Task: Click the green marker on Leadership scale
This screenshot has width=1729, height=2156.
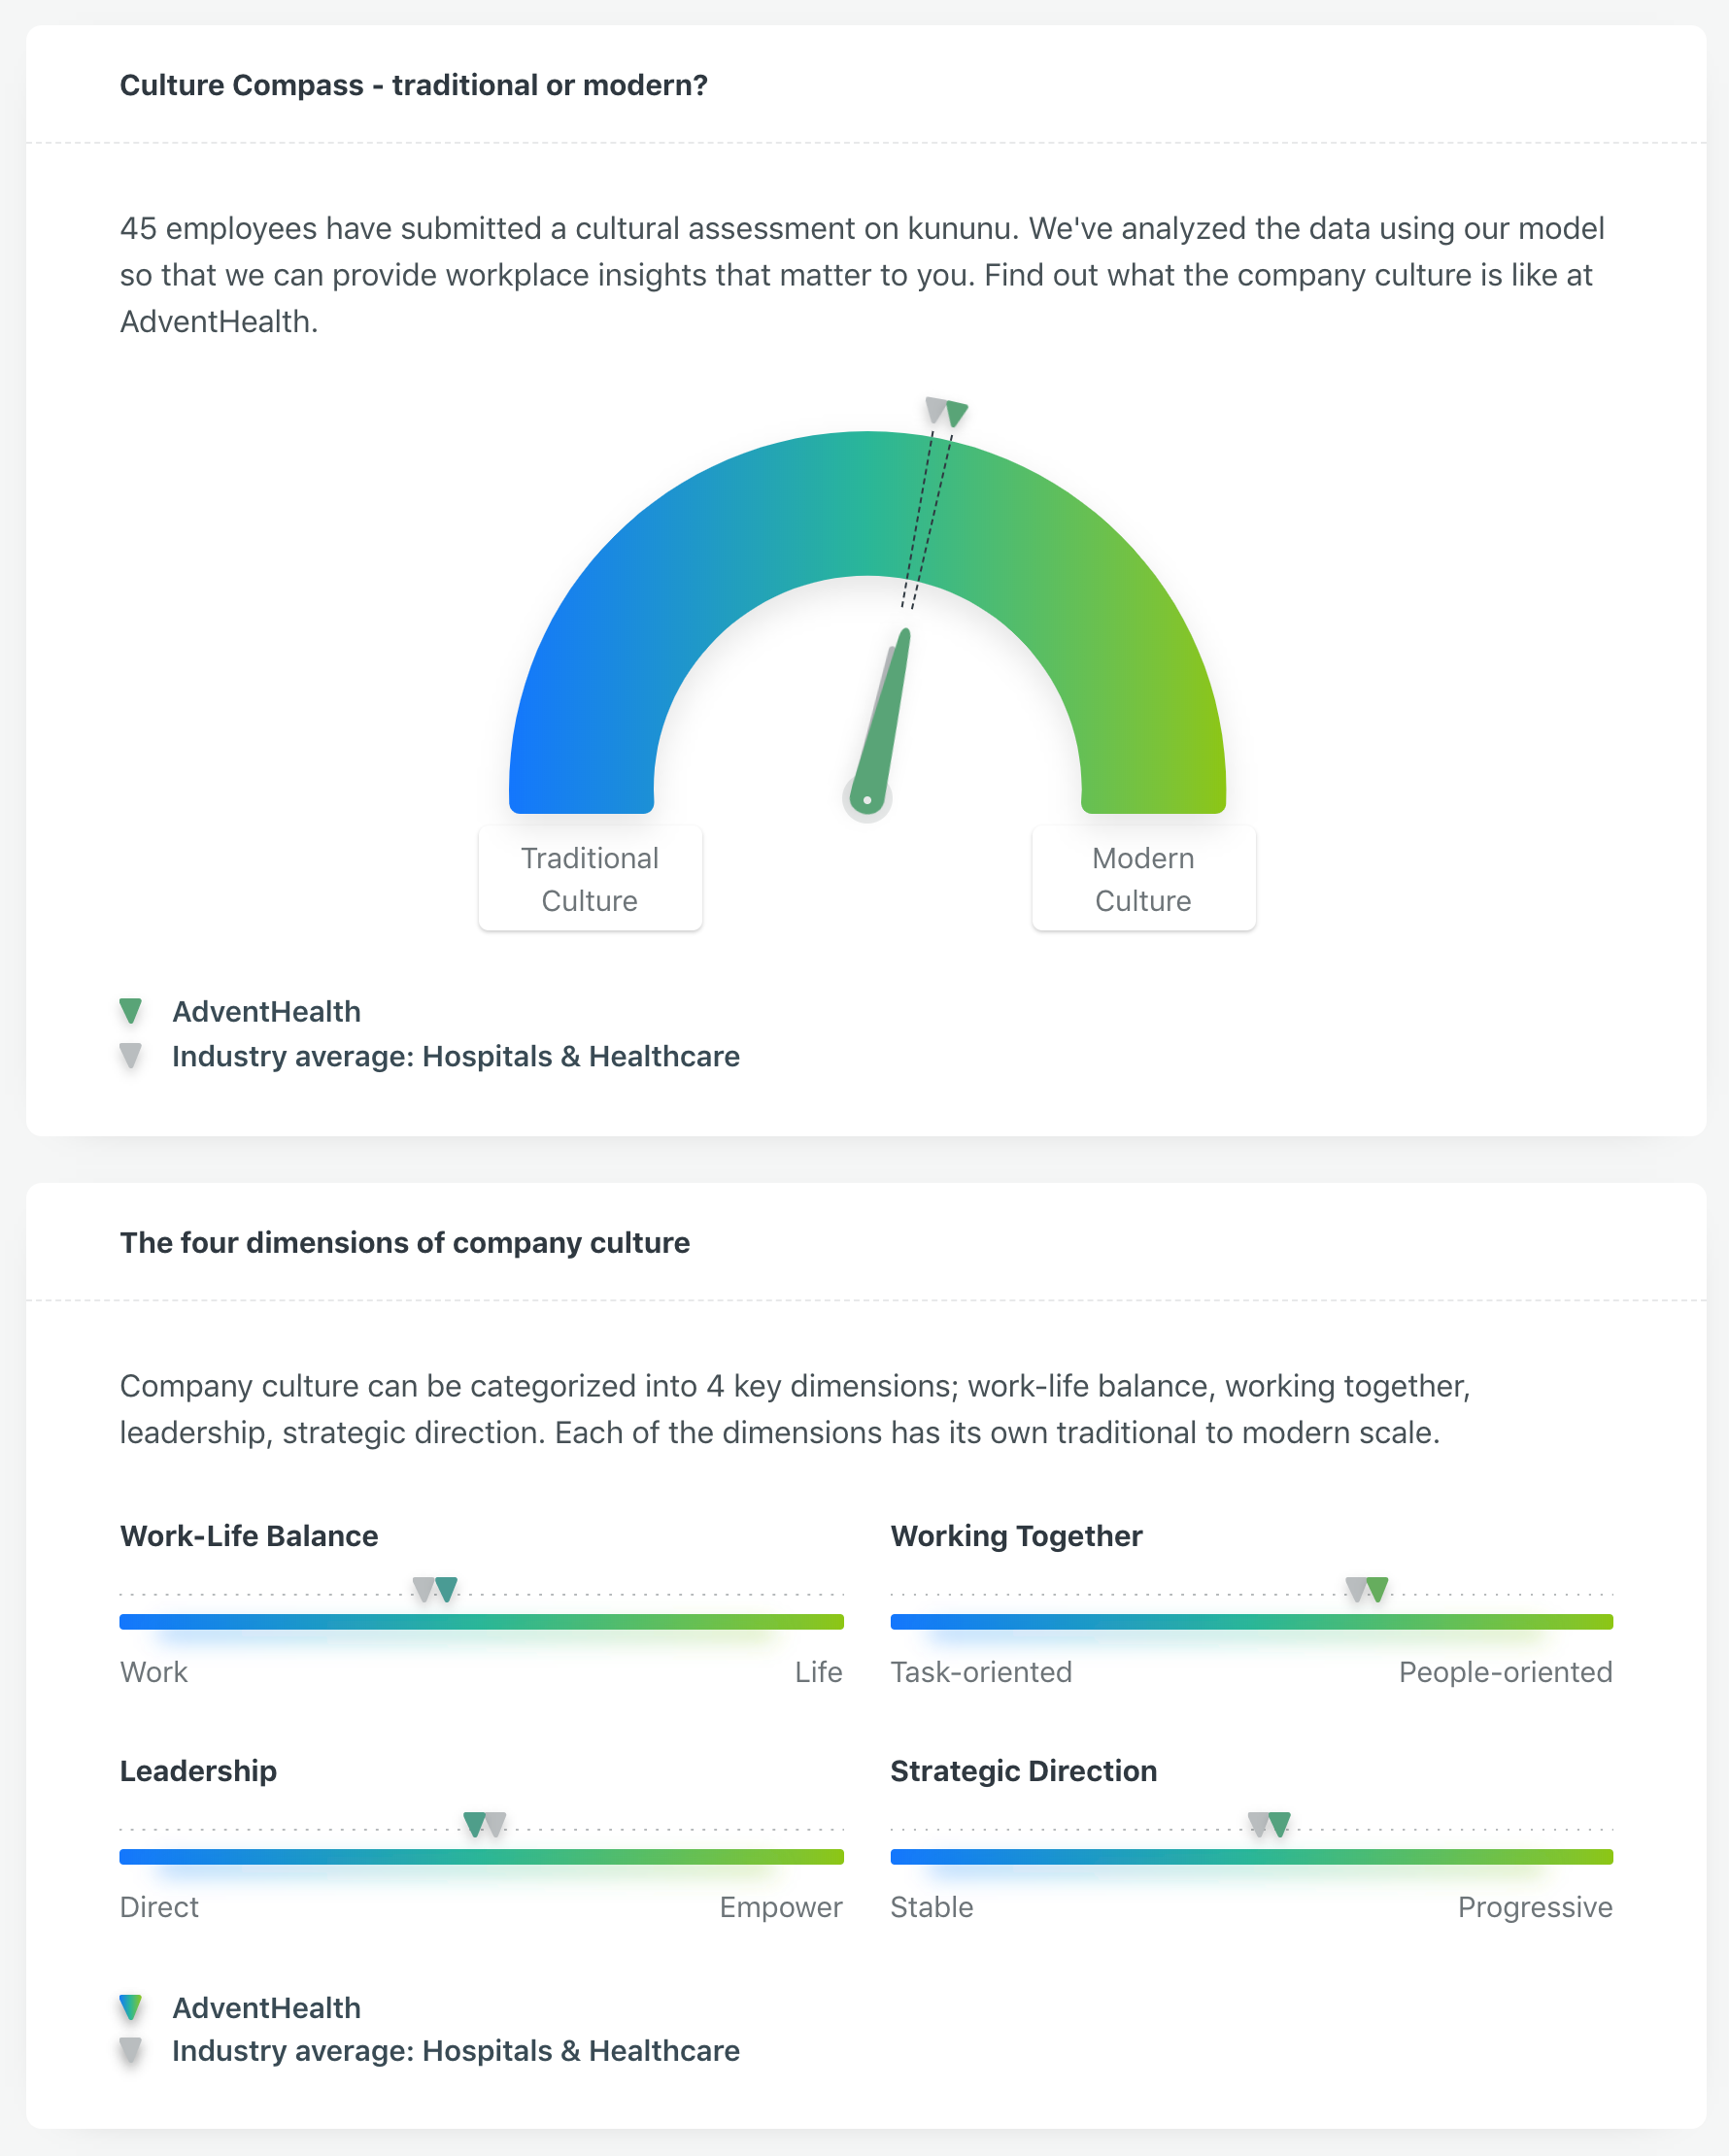Action: [x=475, y=1824]
